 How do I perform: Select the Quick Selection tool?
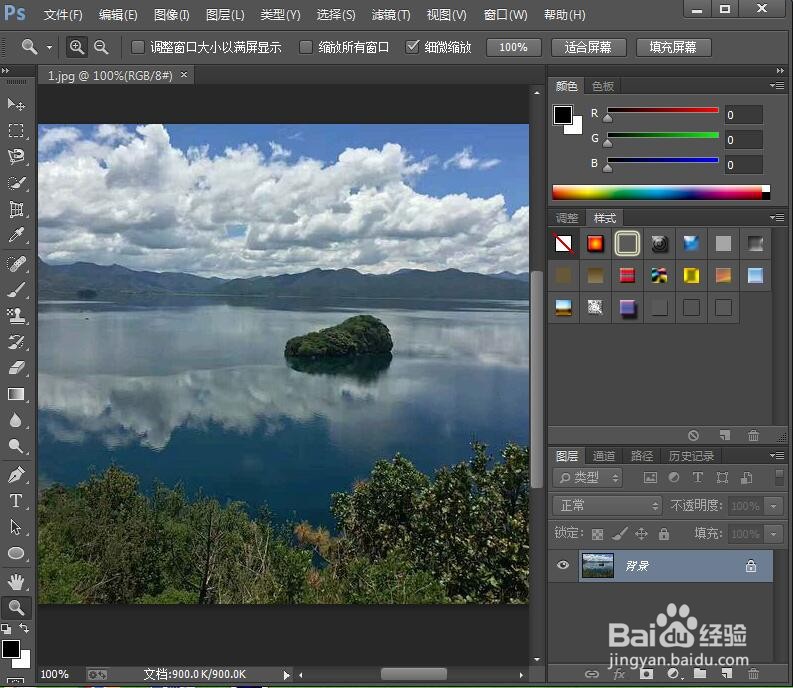(x=16, y=183)
